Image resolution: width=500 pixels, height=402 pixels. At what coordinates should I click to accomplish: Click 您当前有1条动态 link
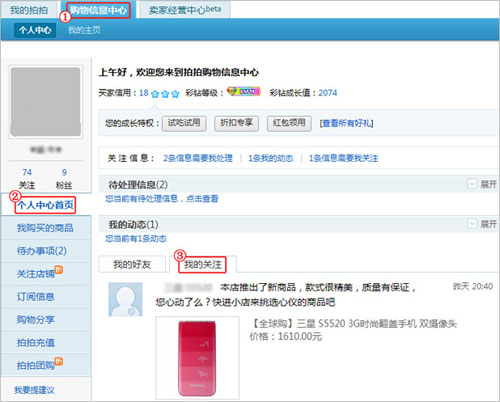pyautogui.click(x=136, y=239)
